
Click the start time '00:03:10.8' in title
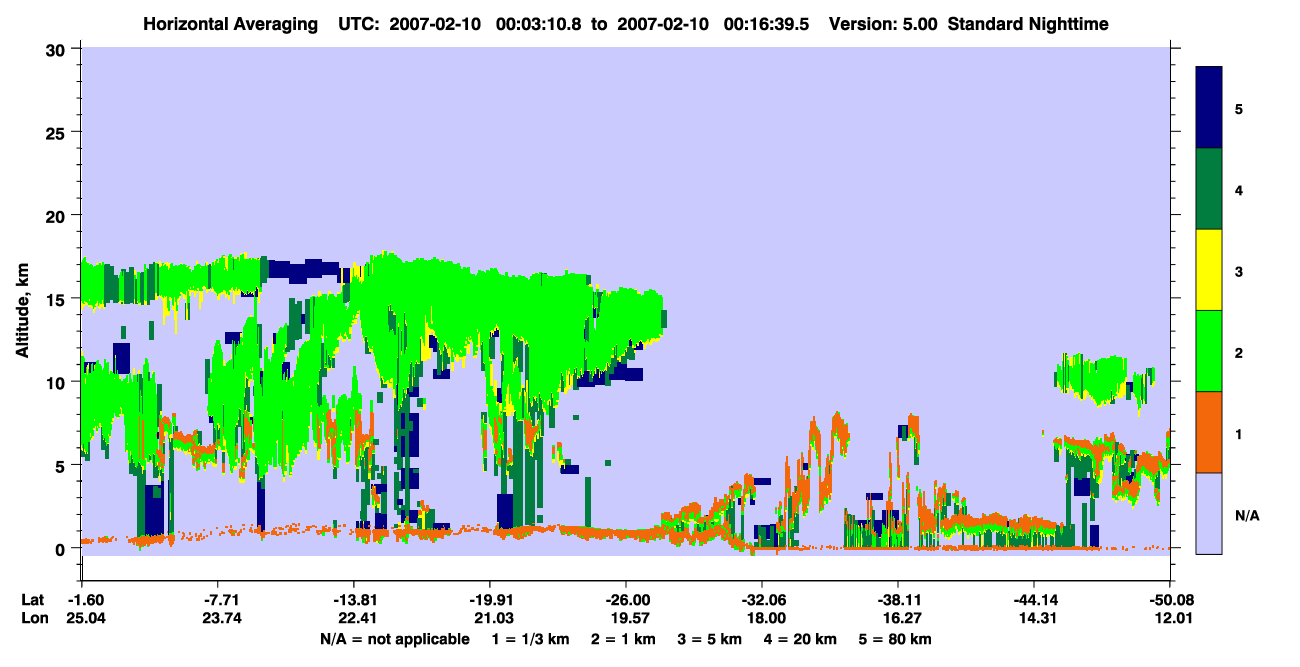[x=543, y=23]
